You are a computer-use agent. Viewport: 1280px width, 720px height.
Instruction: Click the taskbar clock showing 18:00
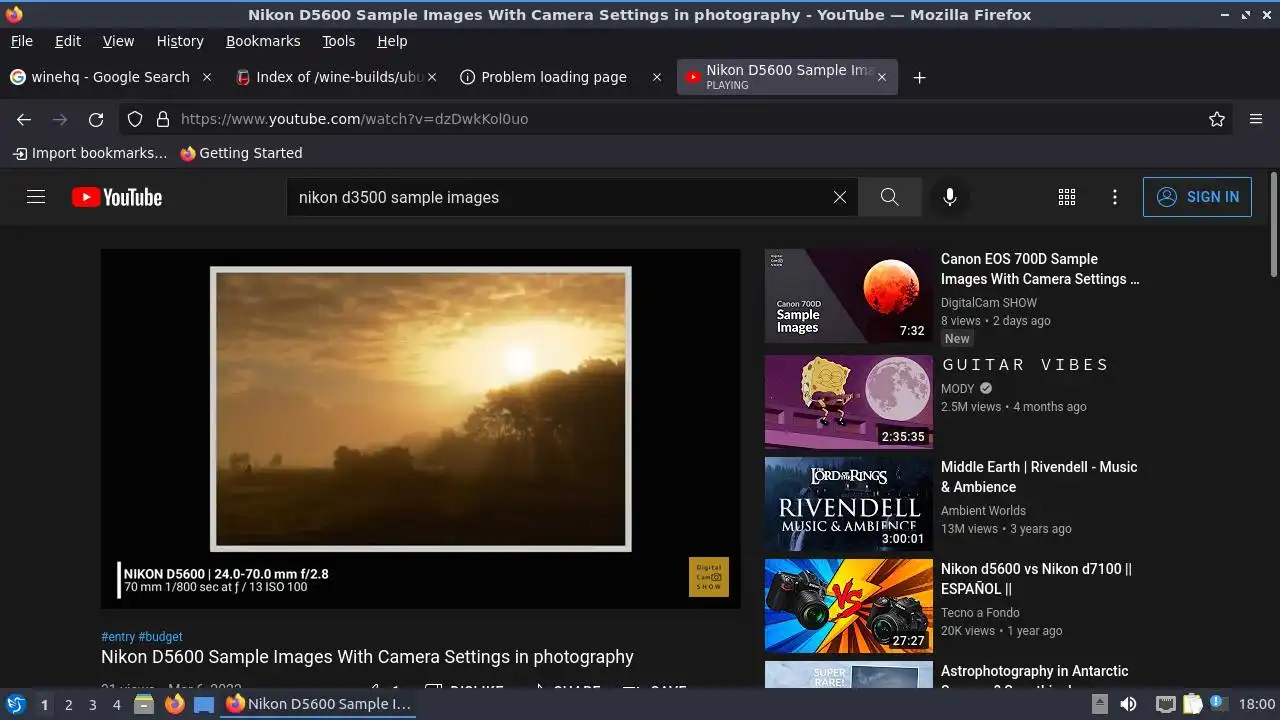click(1257, 704)
